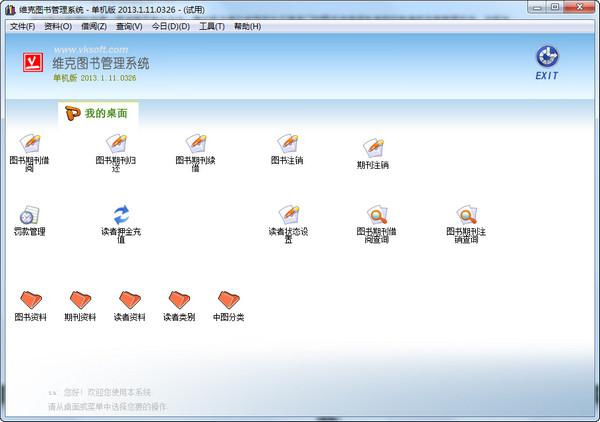Minimize the window
Screen dimensions: 600x422
pos(537,7)
